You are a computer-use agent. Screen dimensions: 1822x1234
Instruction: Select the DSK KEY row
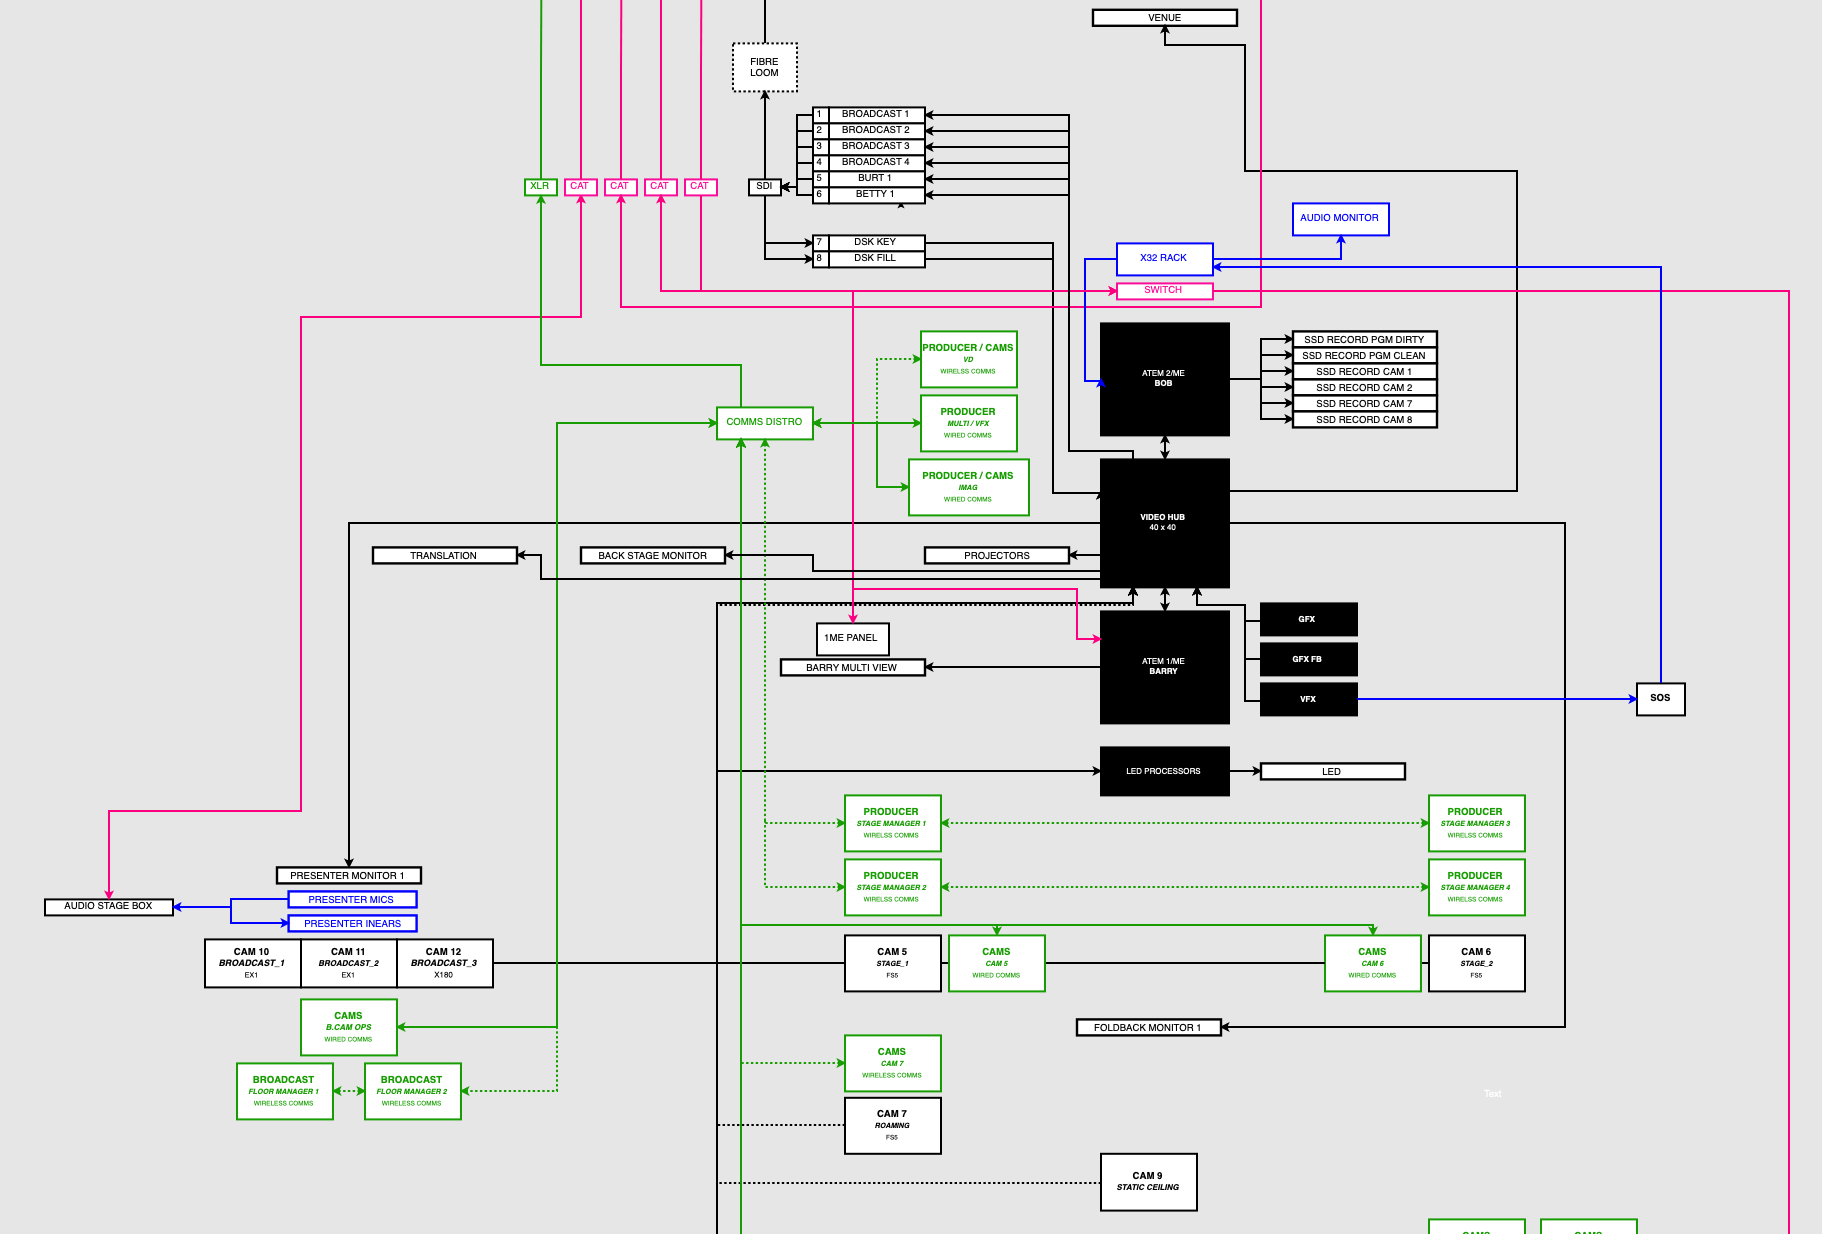(x=868, y=243)
